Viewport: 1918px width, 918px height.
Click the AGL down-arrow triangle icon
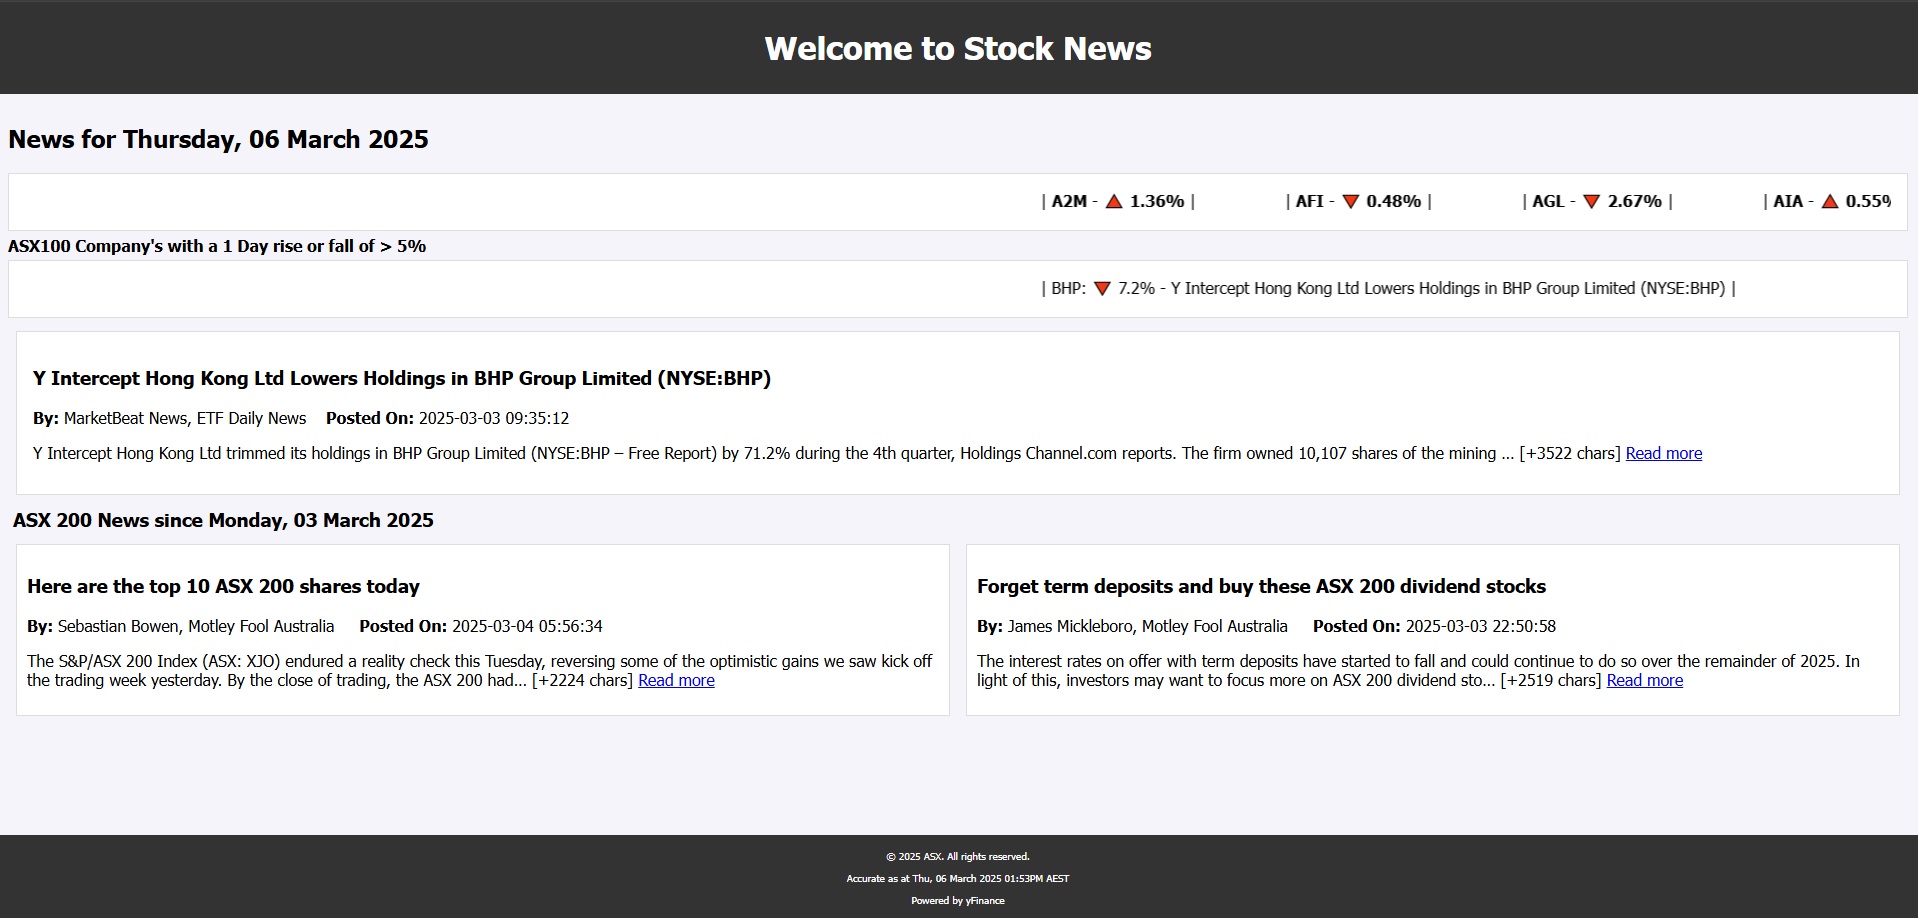pos(1591,202)
